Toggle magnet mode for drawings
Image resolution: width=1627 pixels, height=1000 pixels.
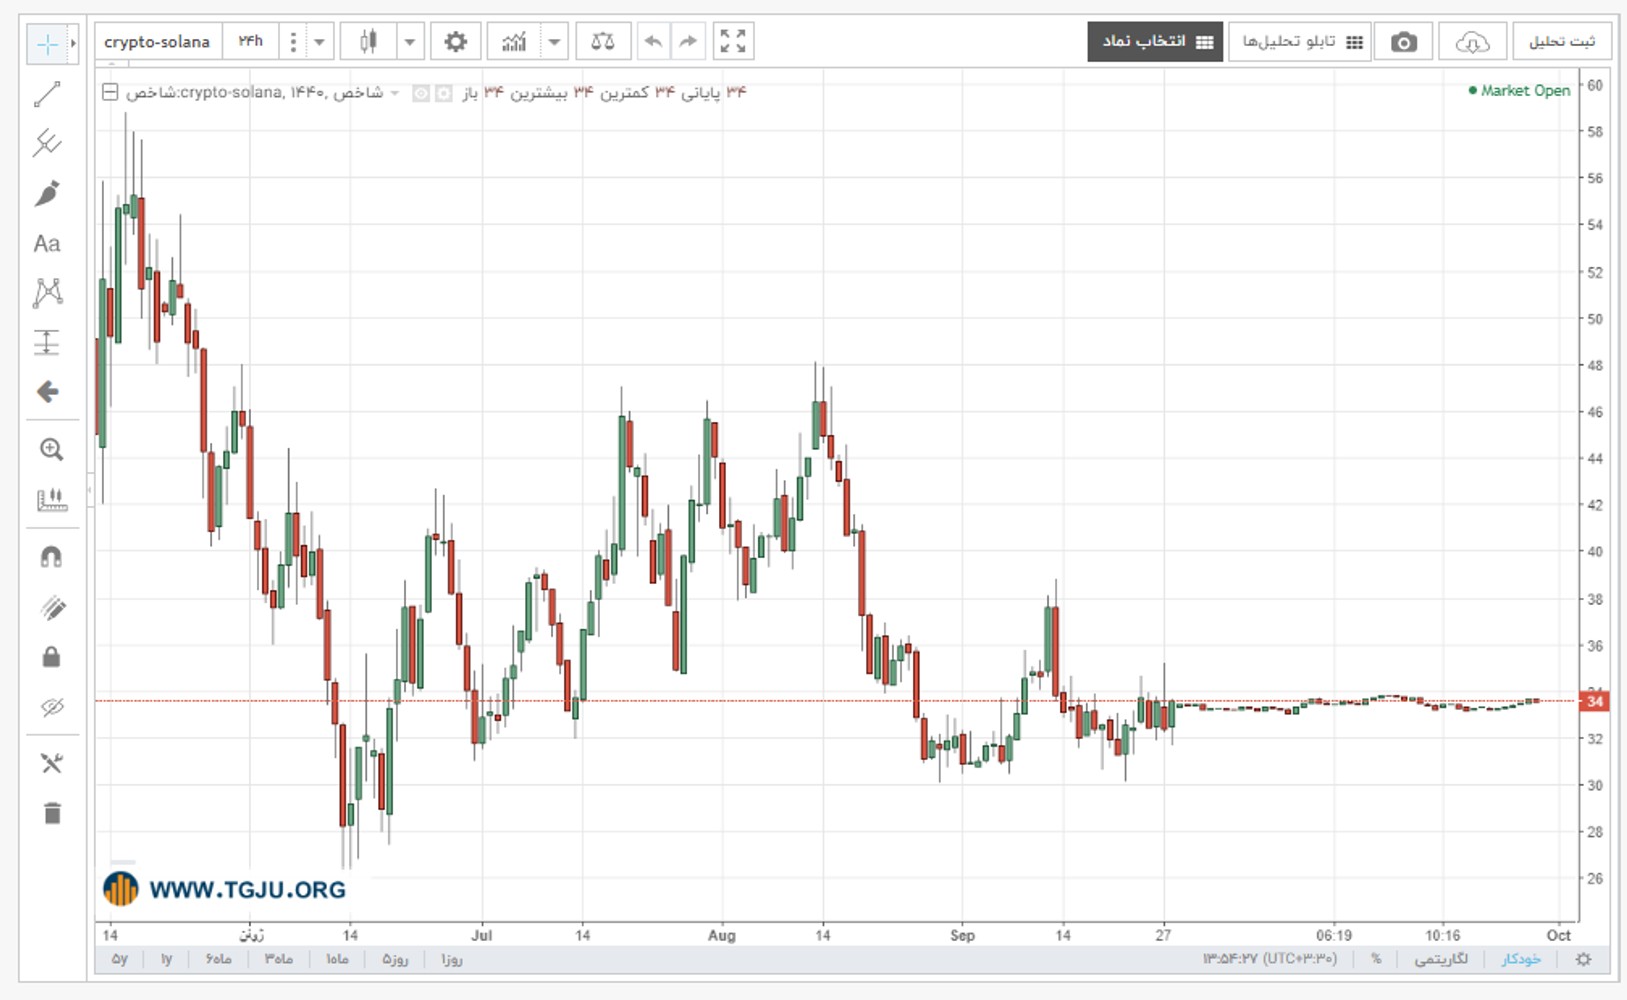pyautogui.click(x=51, y=557)
